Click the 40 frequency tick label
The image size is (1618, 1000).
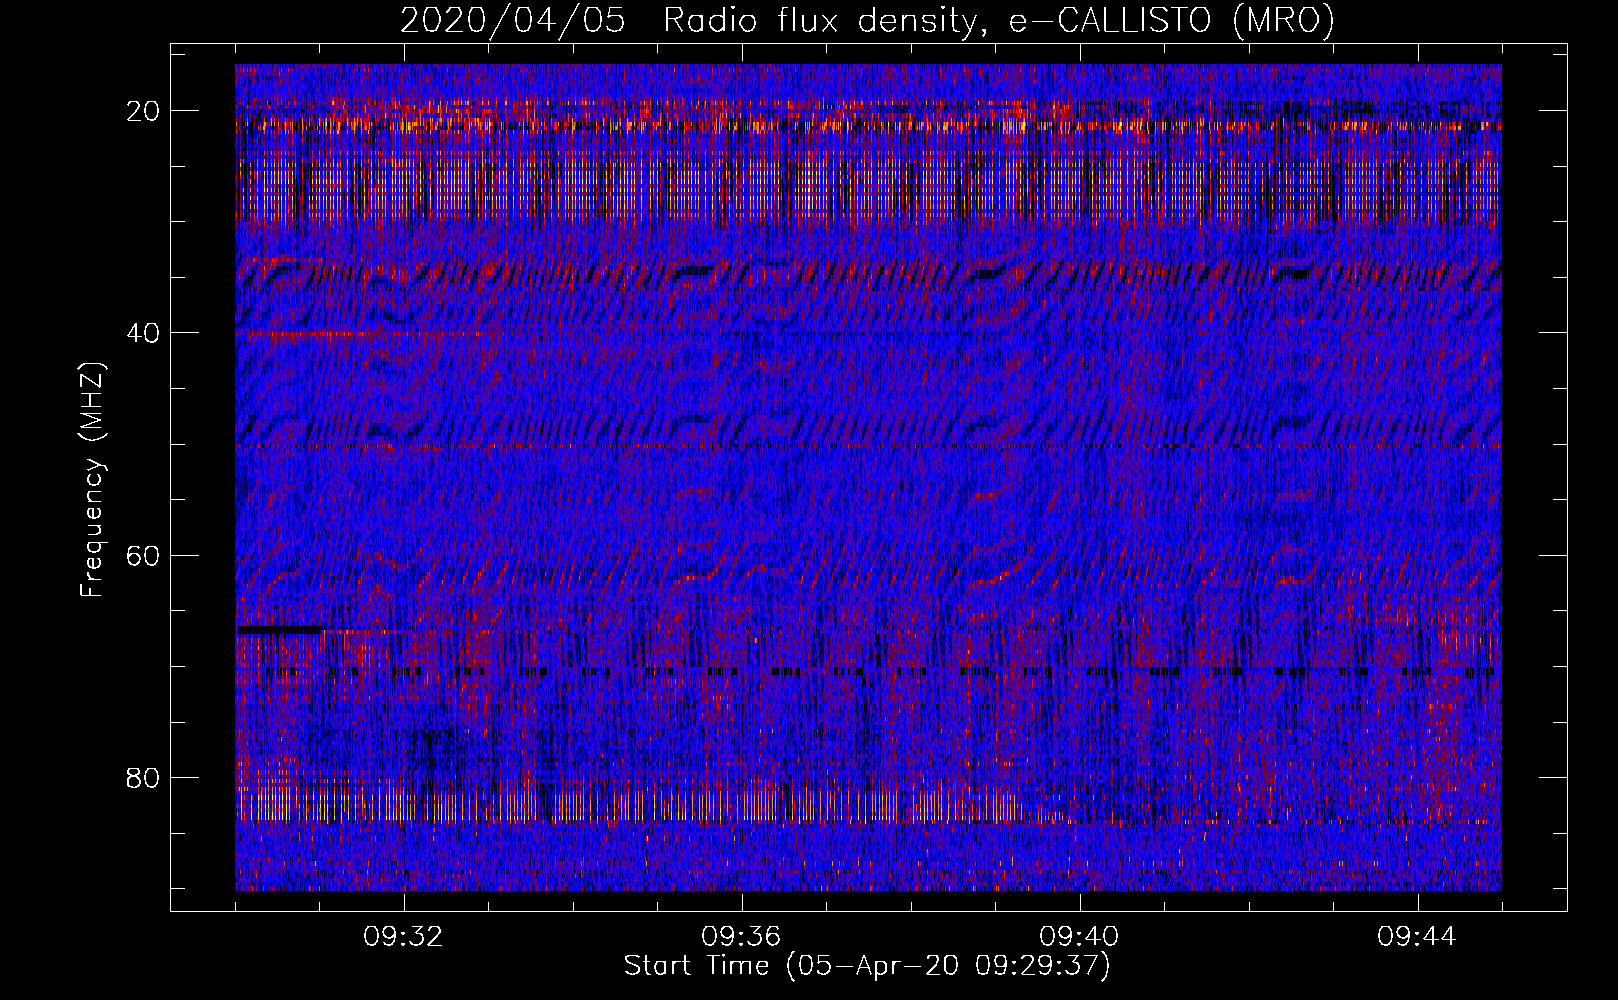coord(144,333)
